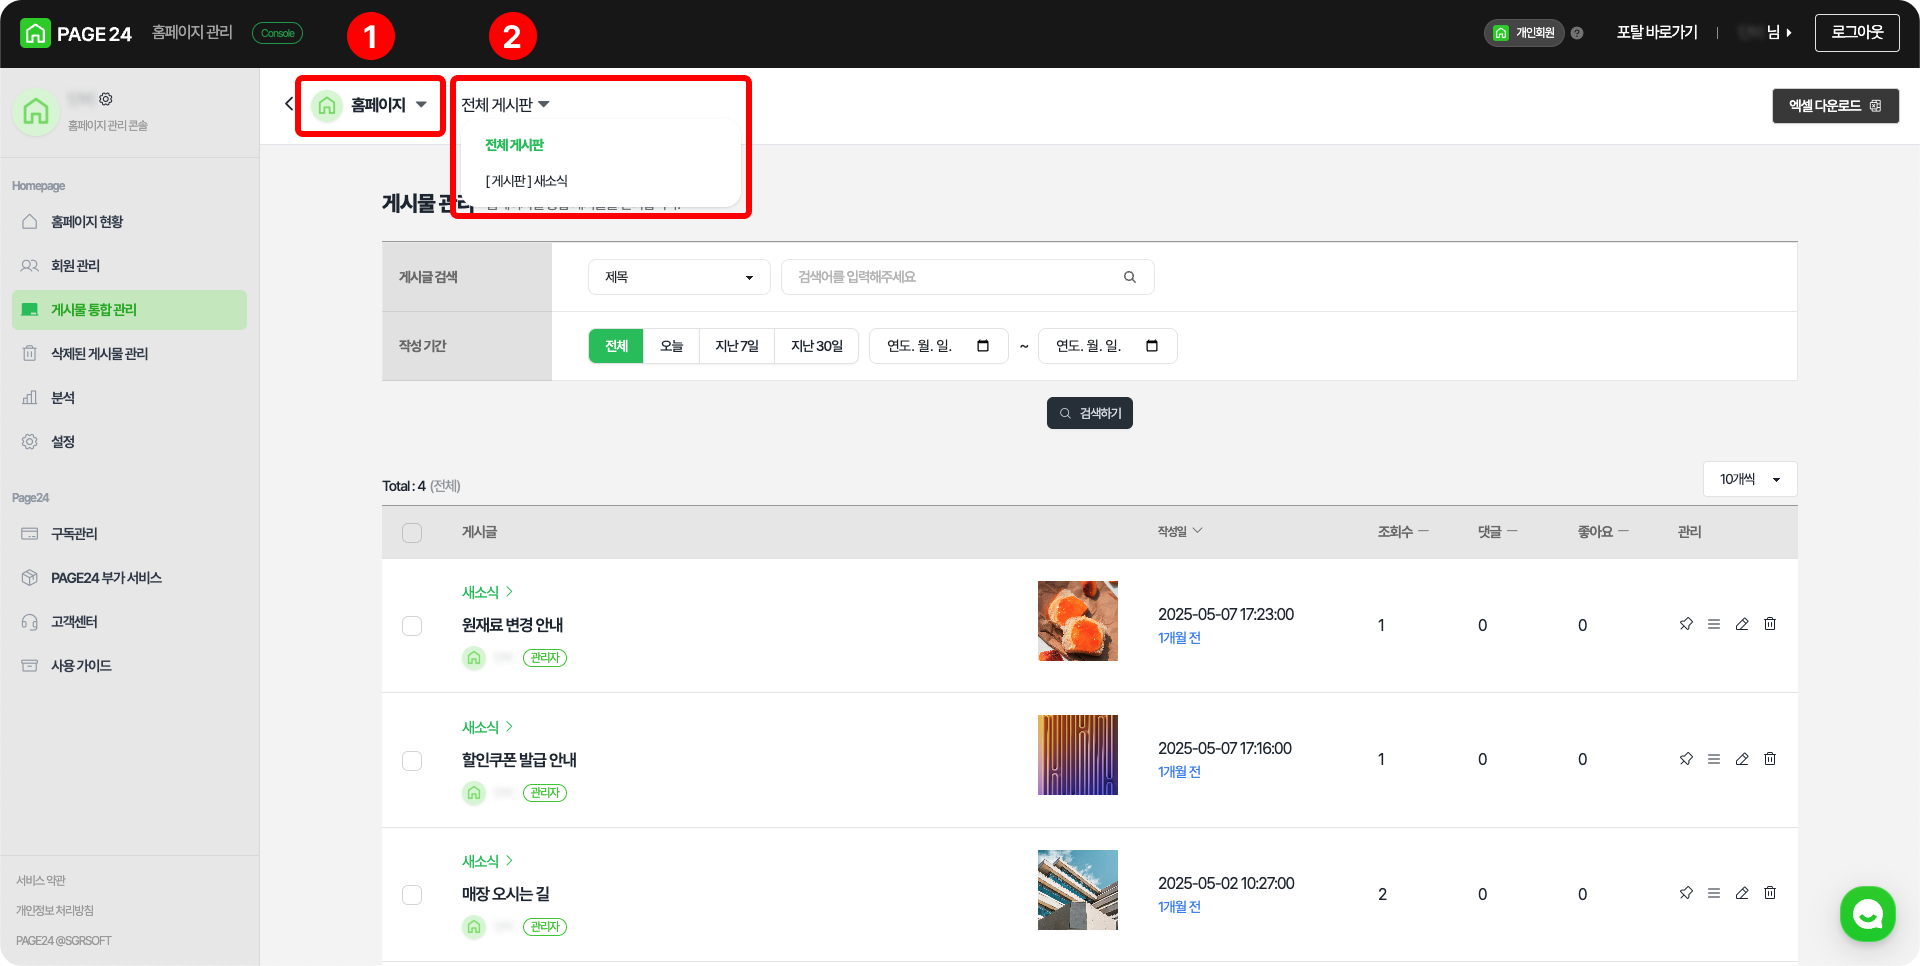Check the 매장 오시는 길 row checkbox
The height and width of the screenshot is (966, 1920).
pos(412,895)
